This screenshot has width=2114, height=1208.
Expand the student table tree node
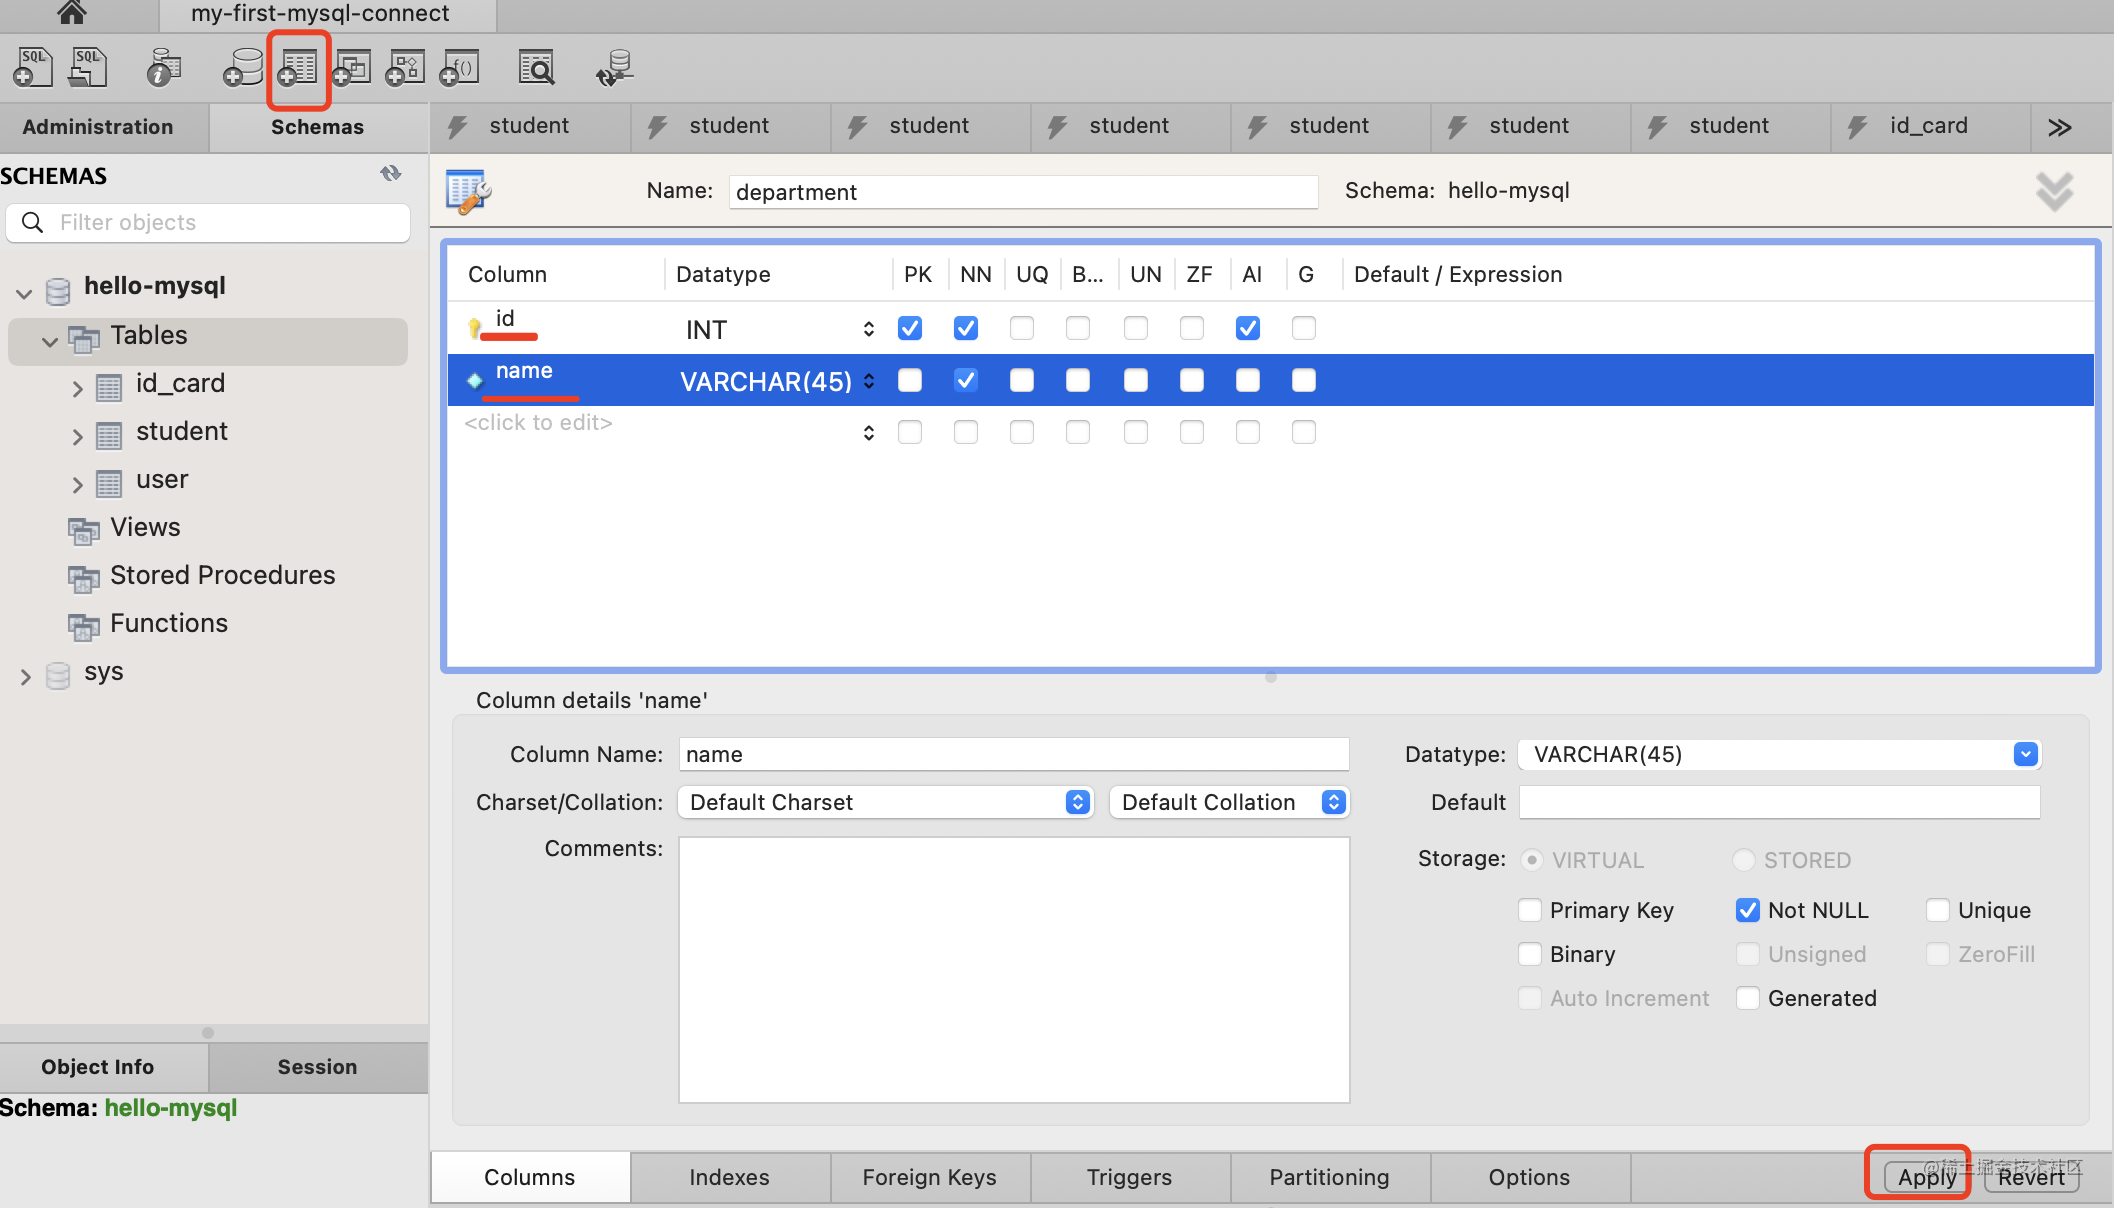point(77,436)
